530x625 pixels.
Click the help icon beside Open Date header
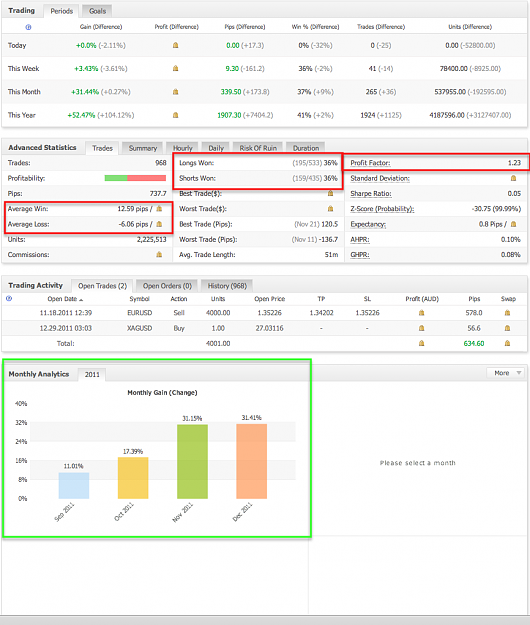(x=9, y=298)
